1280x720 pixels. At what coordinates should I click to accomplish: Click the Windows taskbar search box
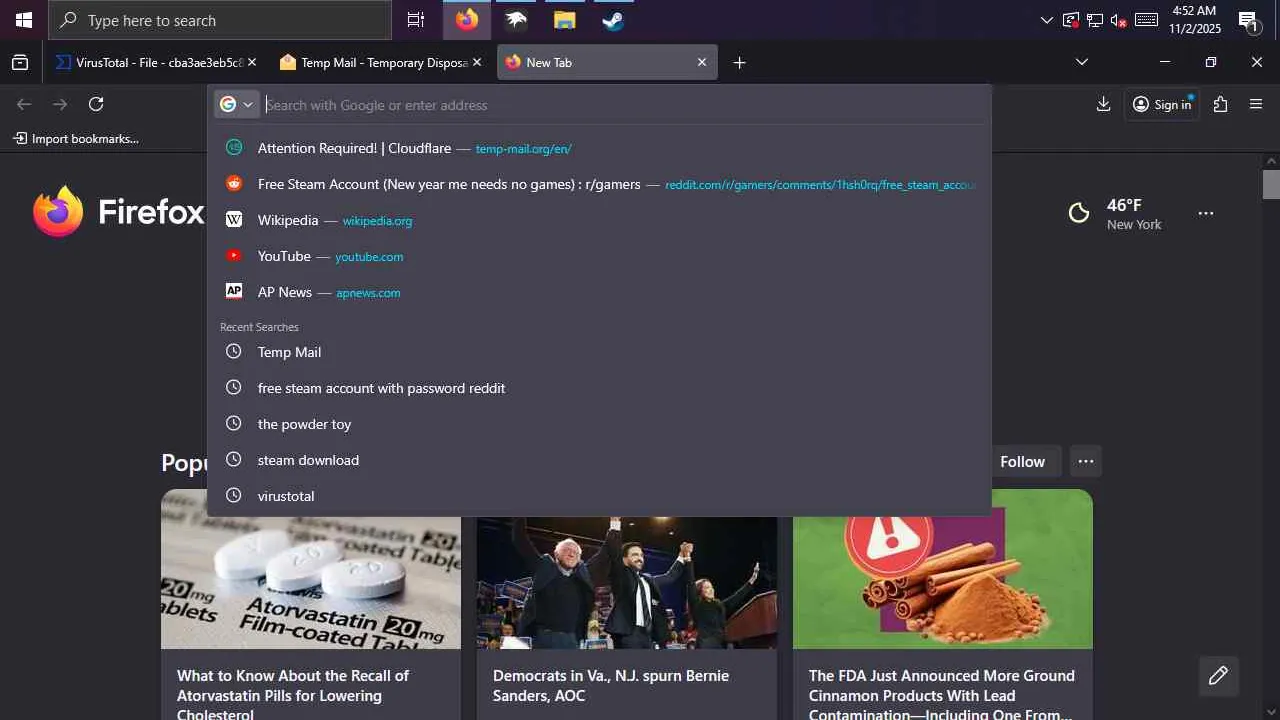(220, 20)
